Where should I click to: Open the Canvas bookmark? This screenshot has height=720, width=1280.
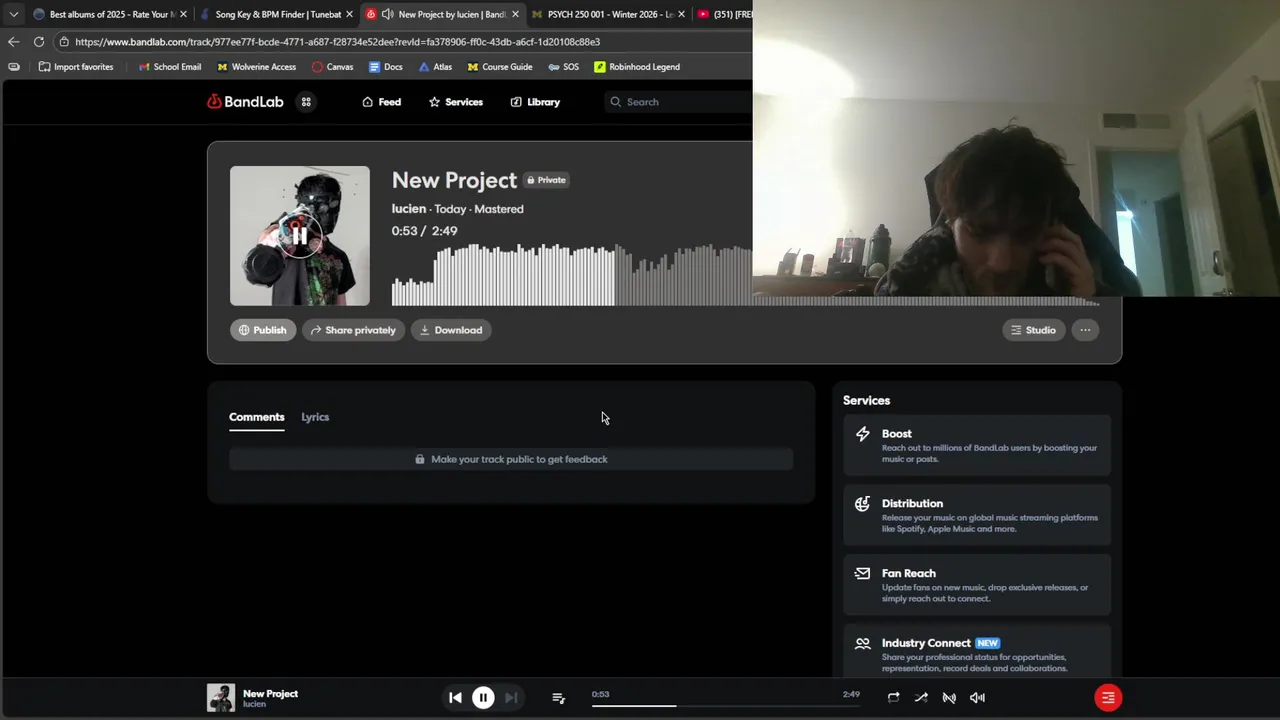[332, 67]
